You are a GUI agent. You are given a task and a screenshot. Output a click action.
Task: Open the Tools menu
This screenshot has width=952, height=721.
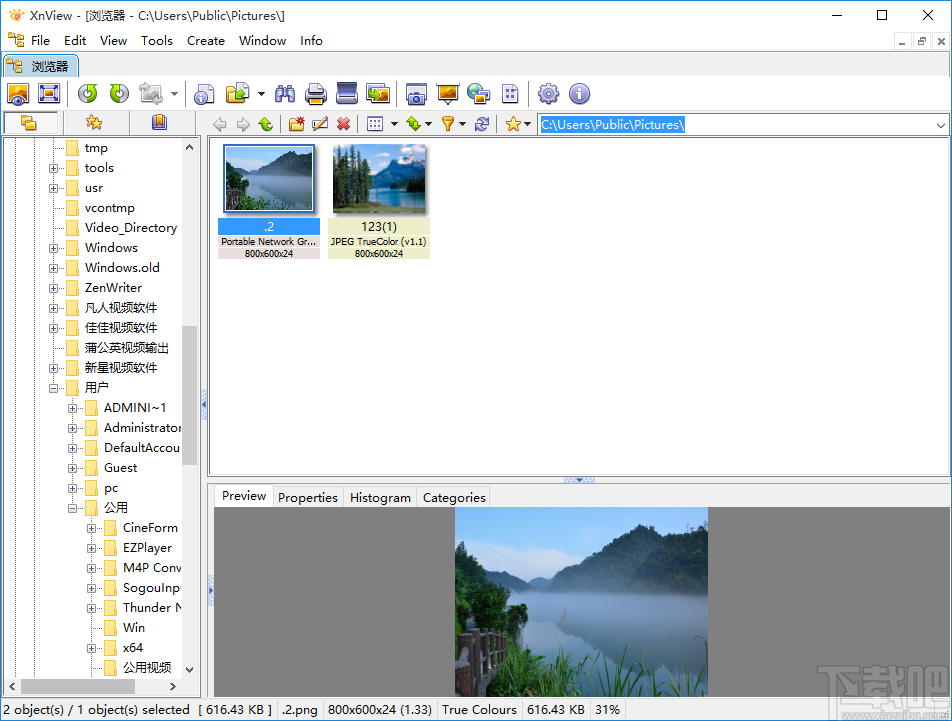pos(156,41)
